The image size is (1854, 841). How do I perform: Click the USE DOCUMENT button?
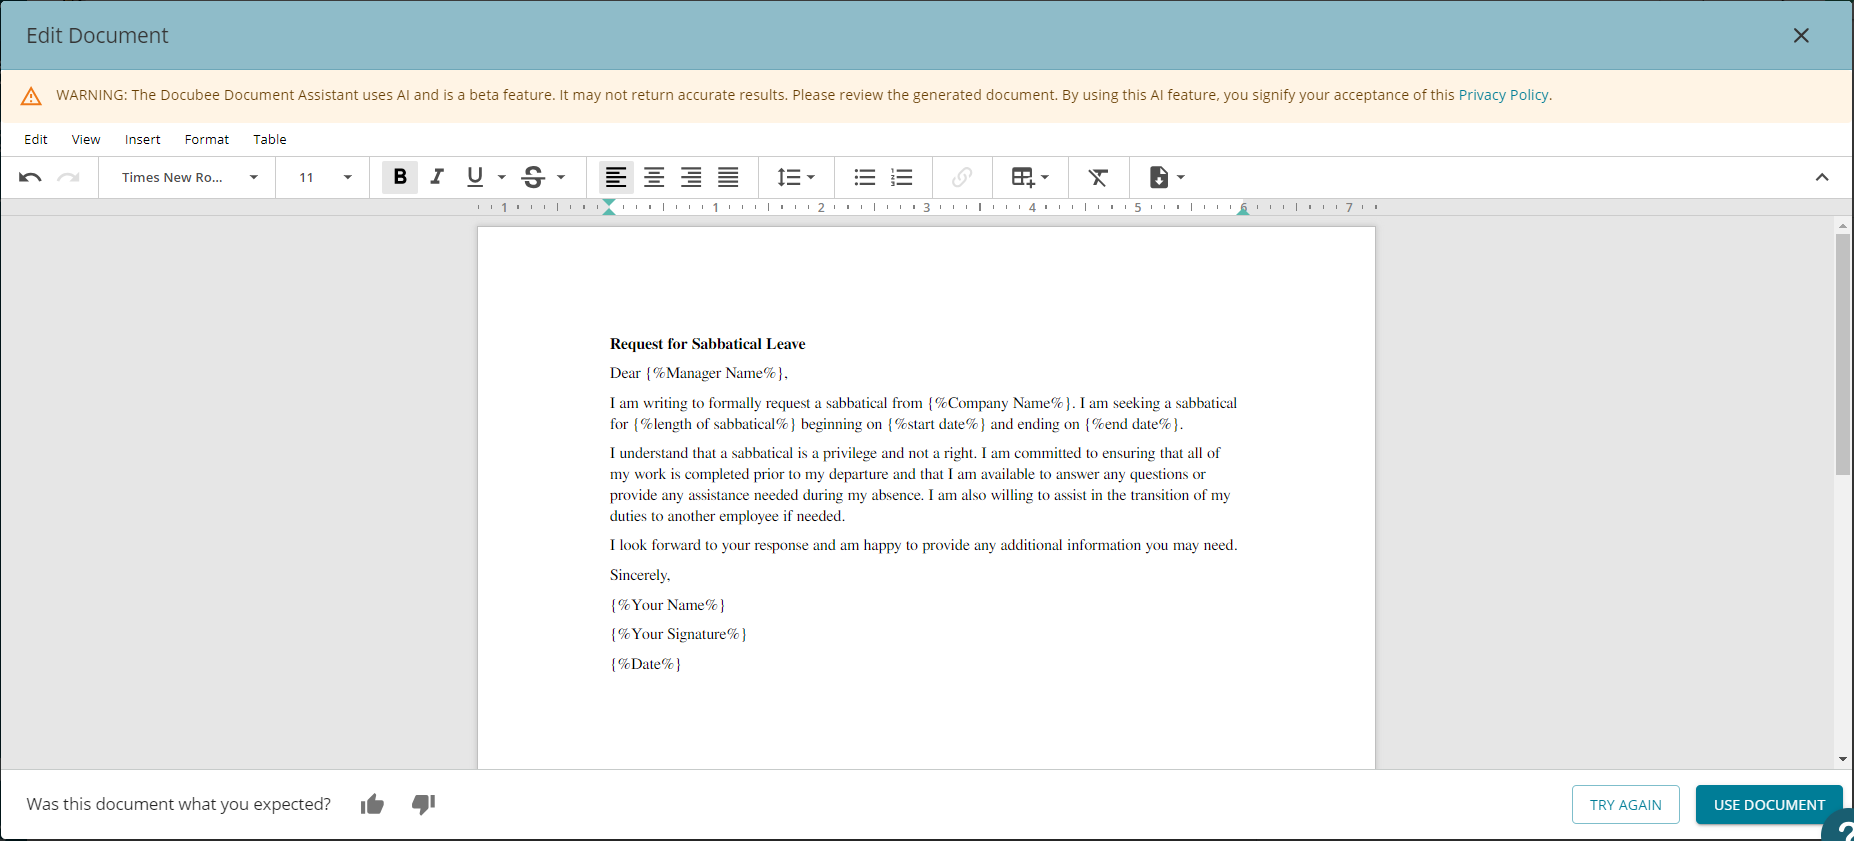pos(1769,804)
